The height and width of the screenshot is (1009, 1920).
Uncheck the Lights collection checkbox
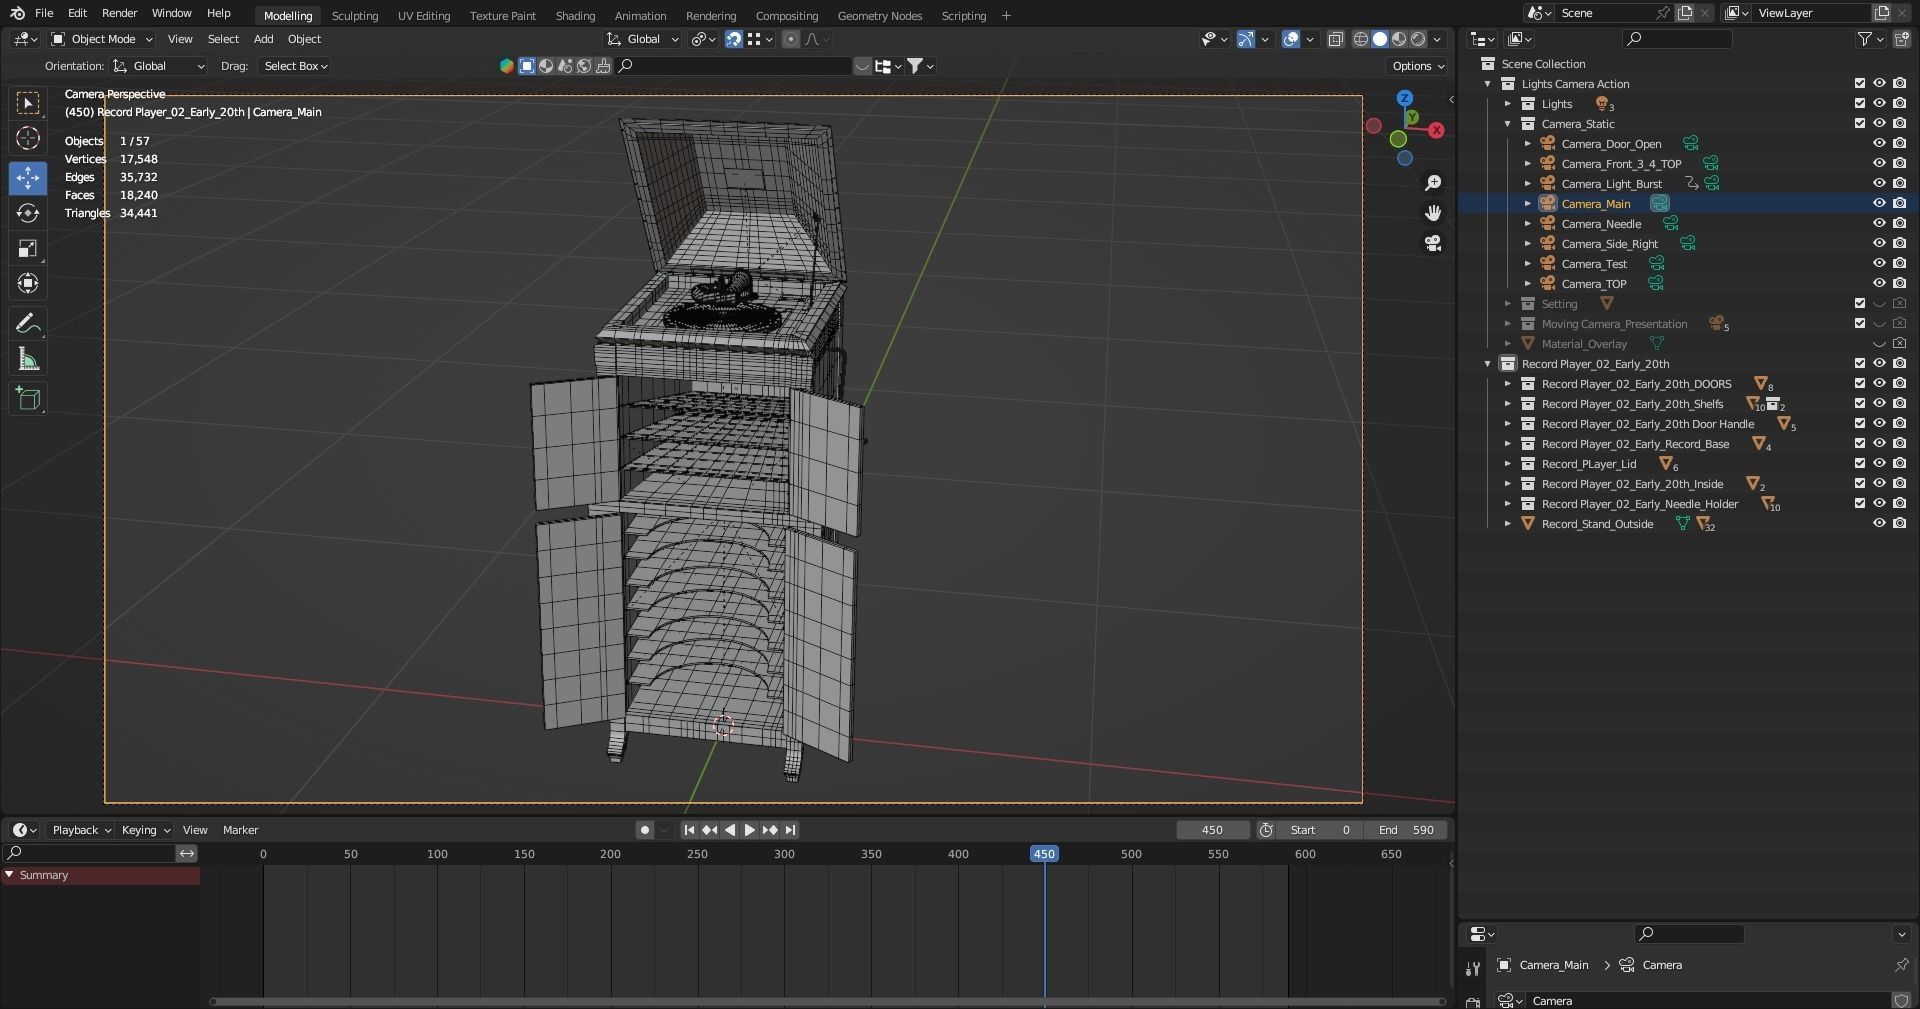pos(1860,104)
